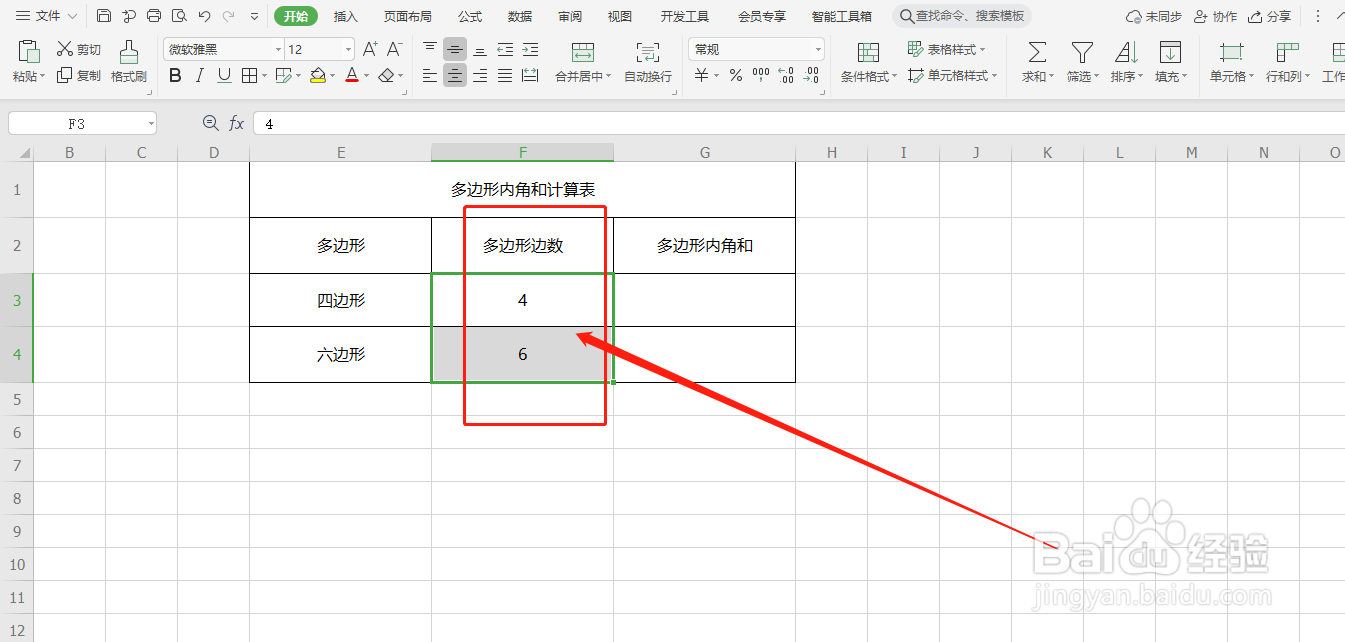1345x642 pixels.
Task: Toggle underline formatting
Action: pos(222,75)
